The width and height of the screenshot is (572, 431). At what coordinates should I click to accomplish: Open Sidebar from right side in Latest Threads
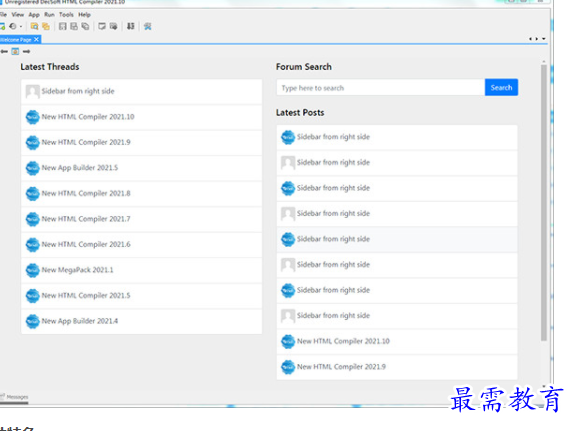[x=142, y=91]
